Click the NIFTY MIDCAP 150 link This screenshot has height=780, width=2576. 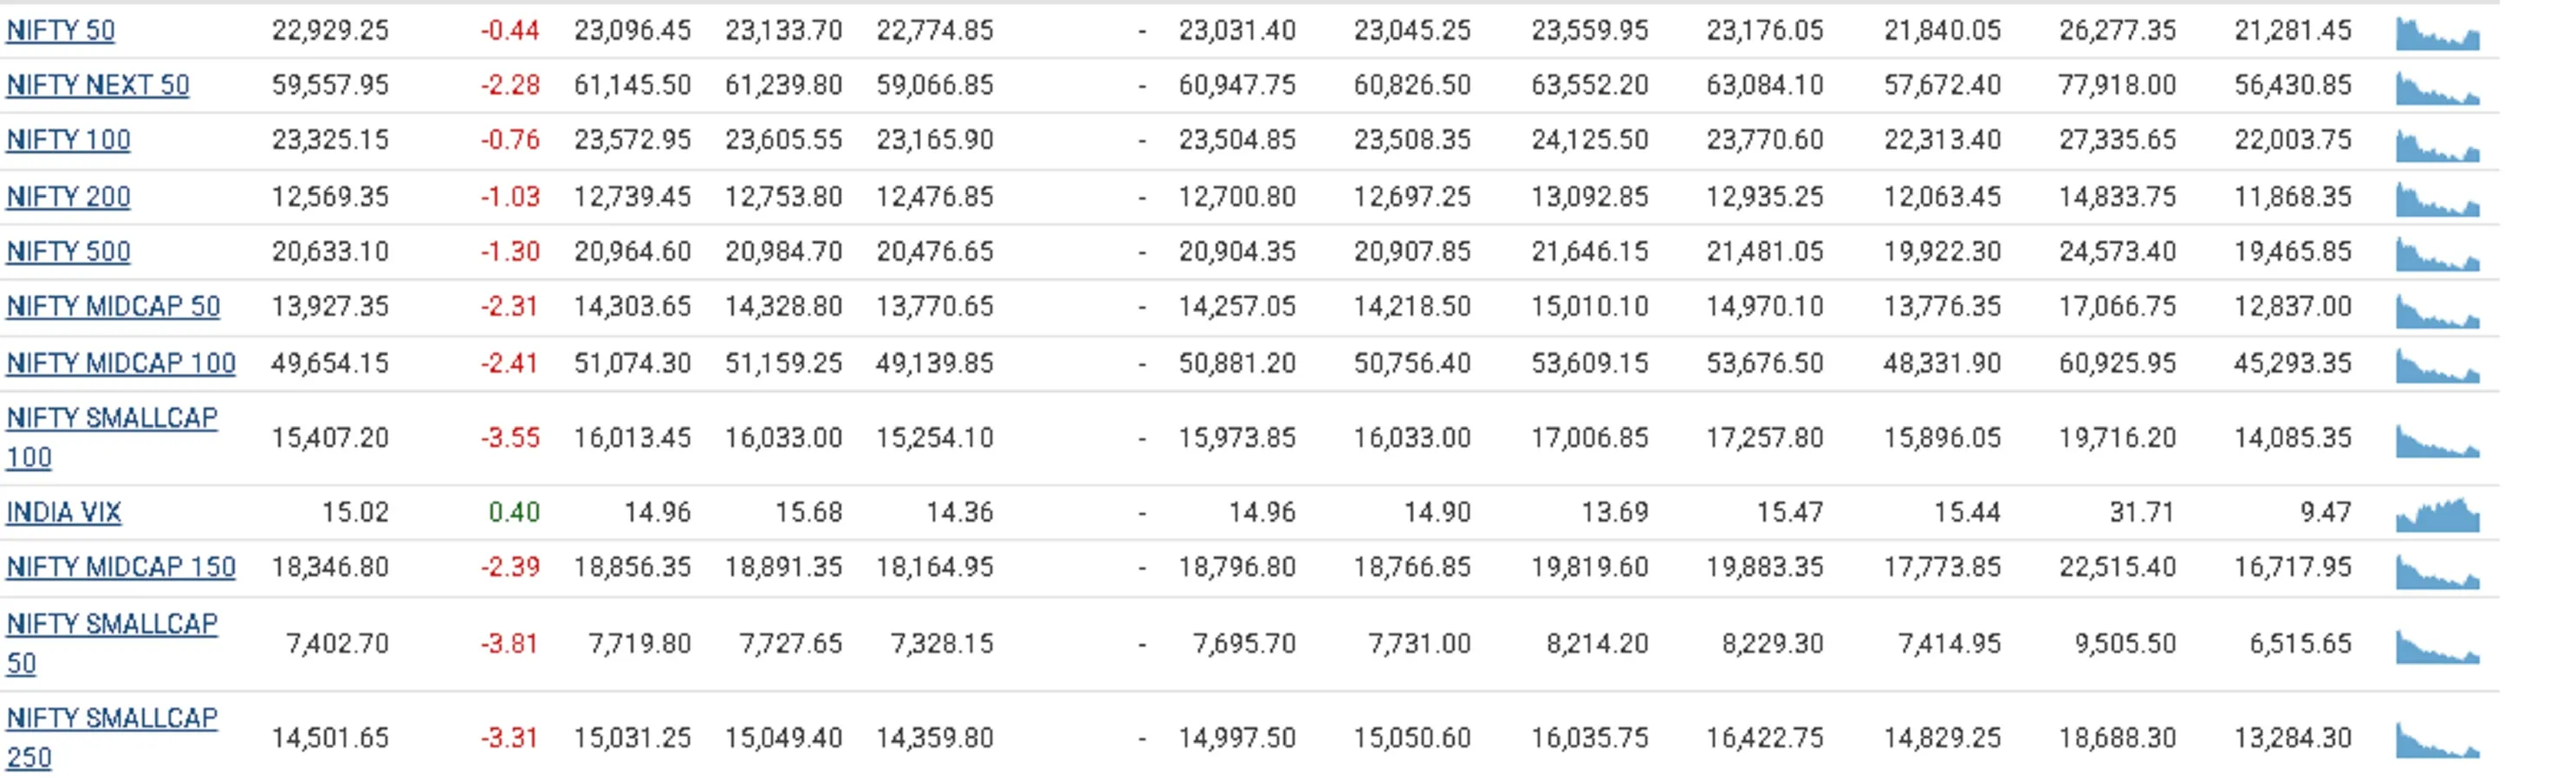click(x=121, y=568)
